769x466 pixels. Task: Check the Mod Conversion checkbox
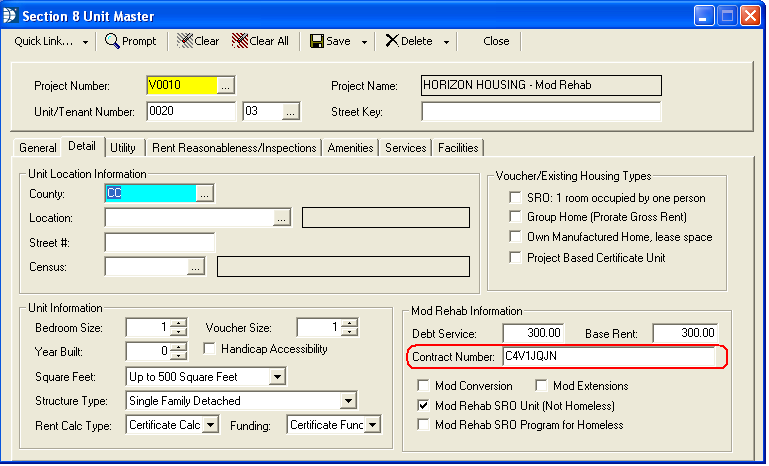pyautogui.click(x=423, y=386)
